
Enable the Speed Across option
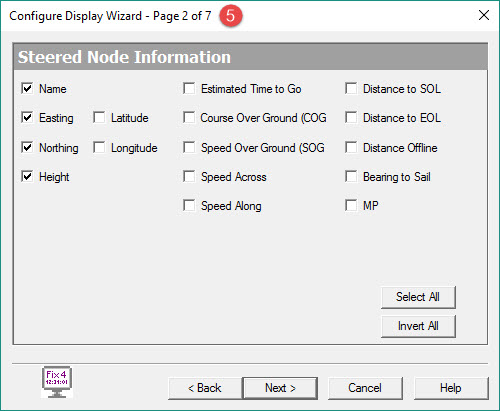[189, 177]
